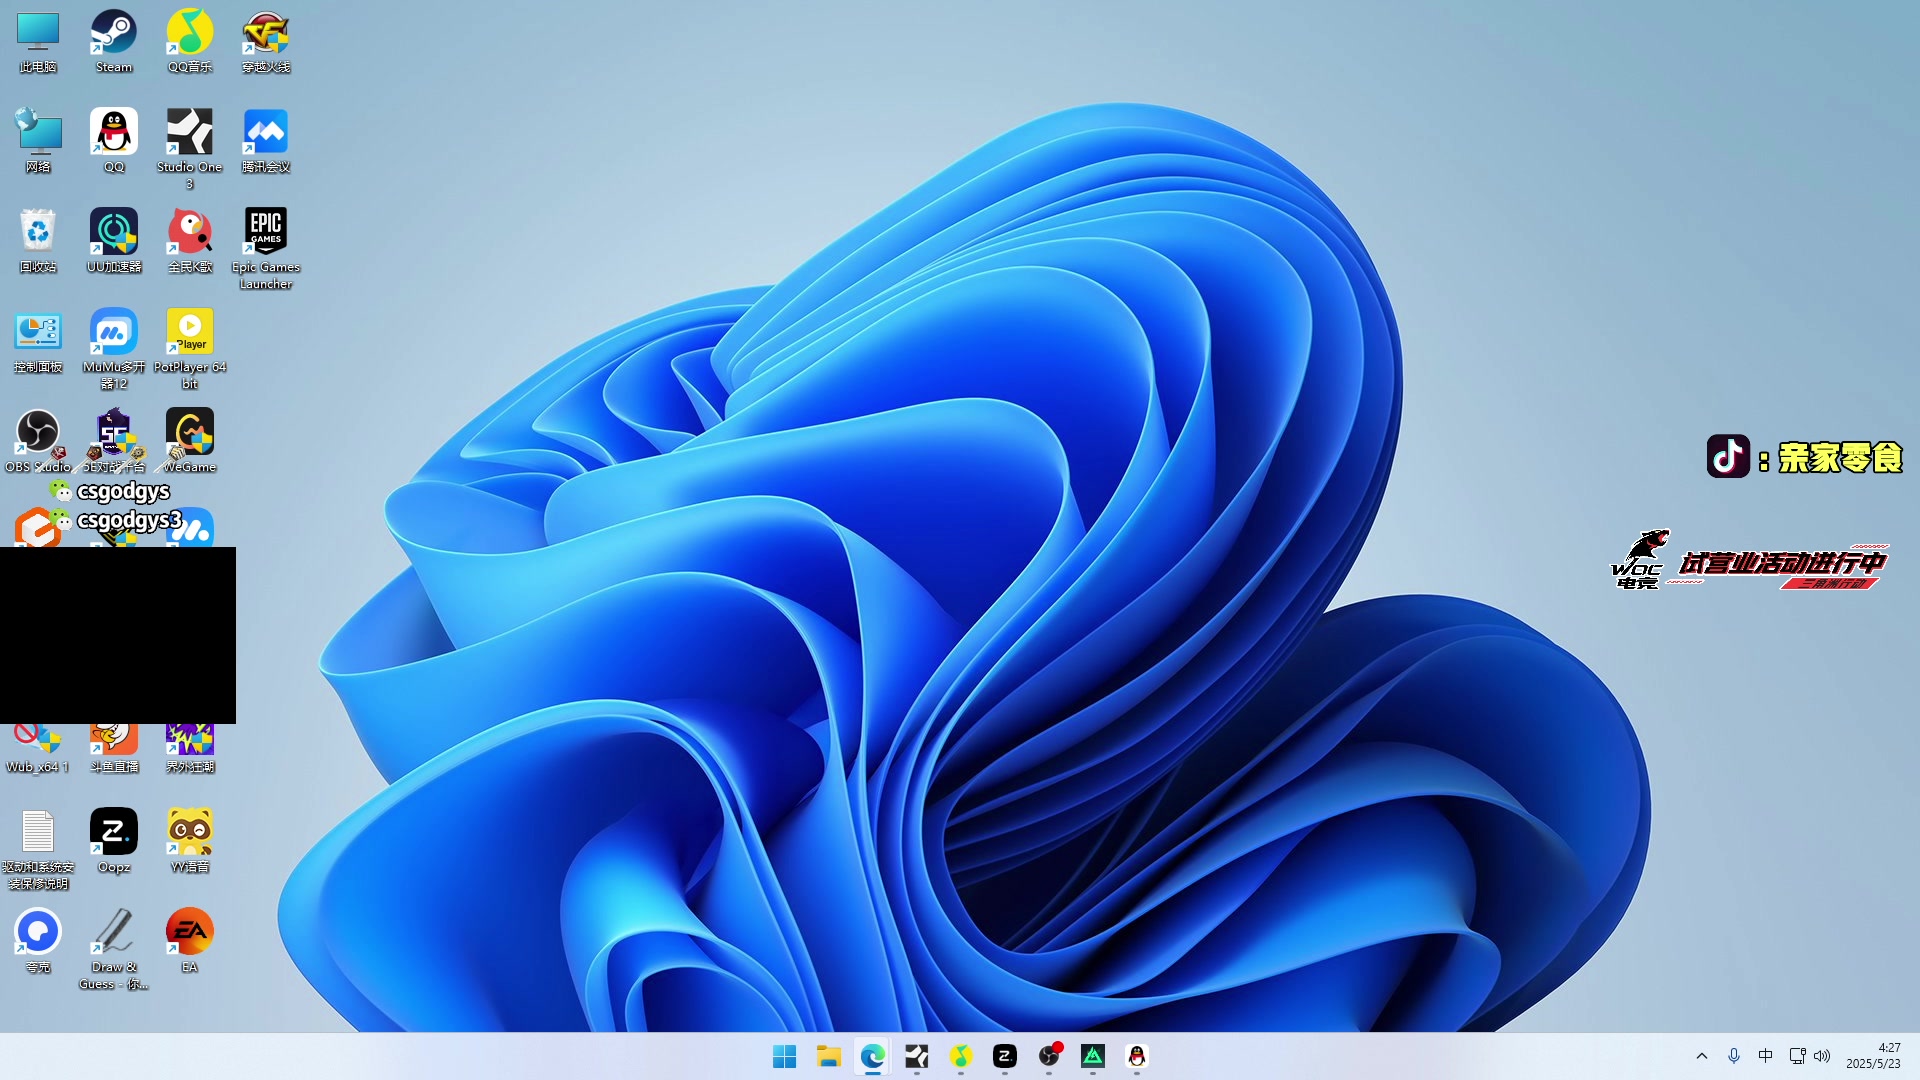Select the 控制面板 desktop icon
Screen dimensions: 1920x1080
tap(38, 342)
